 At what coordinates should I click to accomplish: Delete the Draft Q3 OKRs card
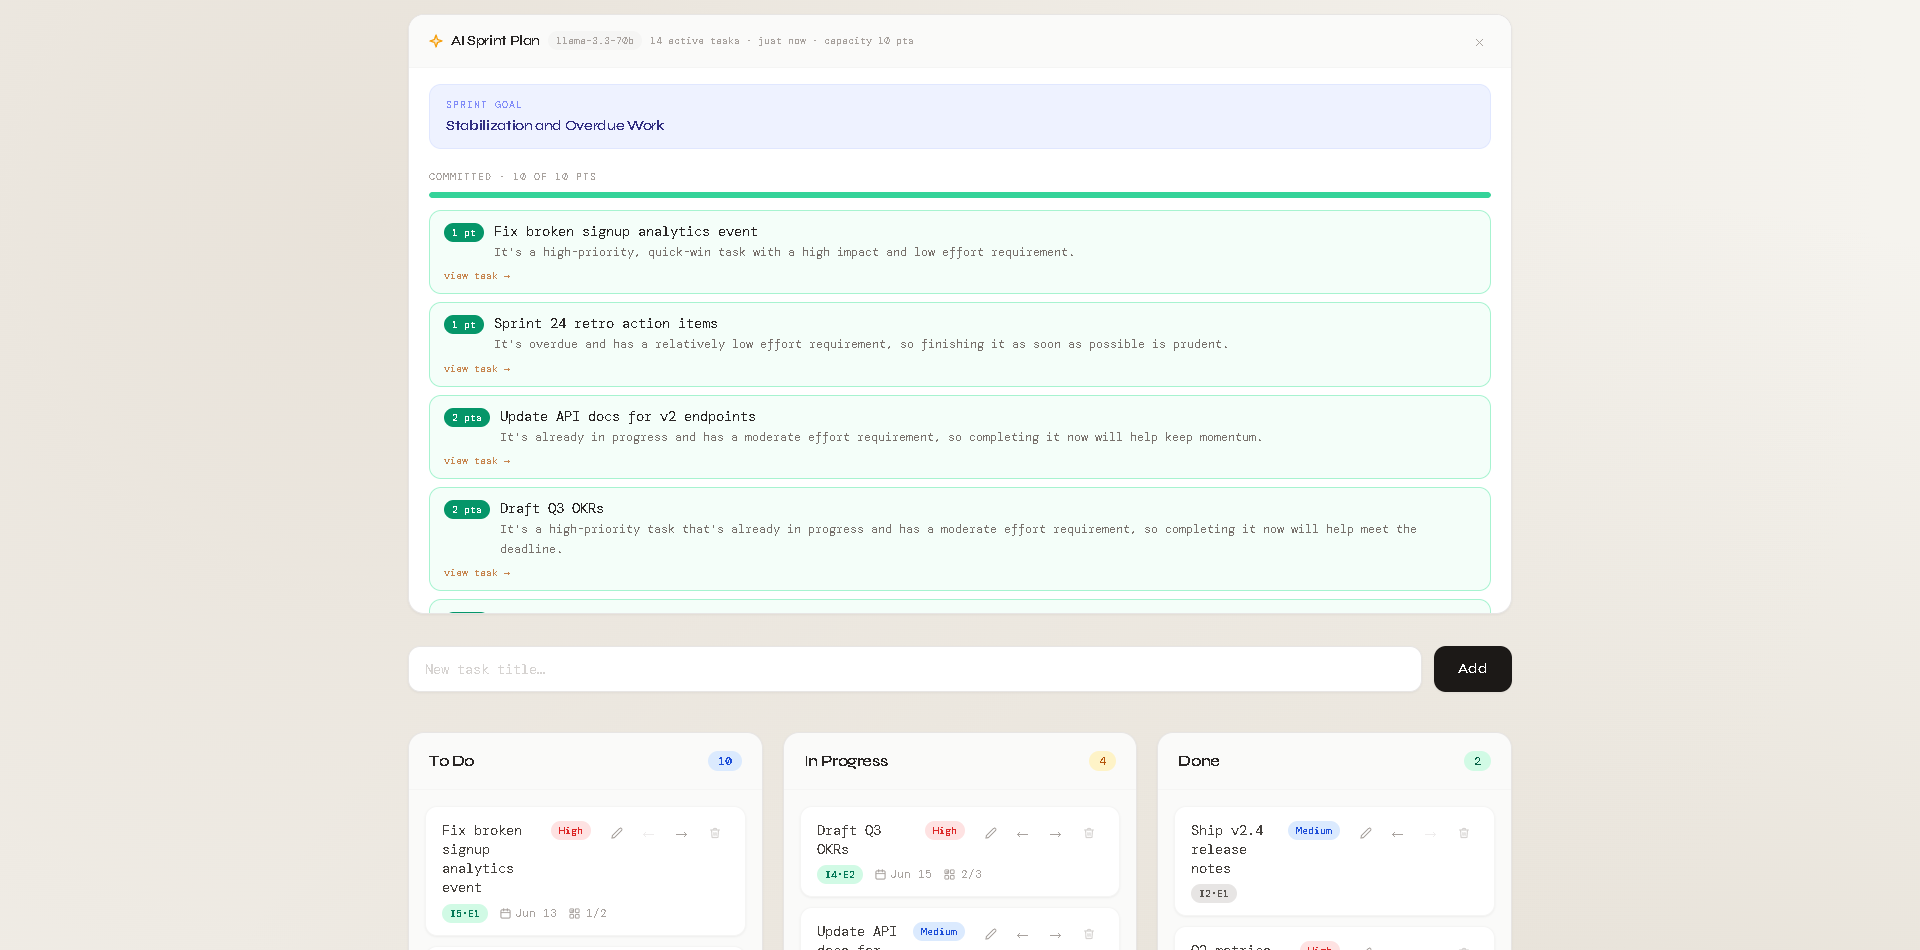click(1089, 833)
